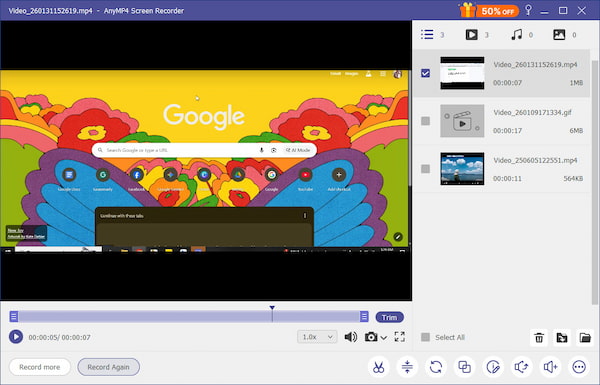
Task: Open the video compressor tool
Action: tap(407, 367)
